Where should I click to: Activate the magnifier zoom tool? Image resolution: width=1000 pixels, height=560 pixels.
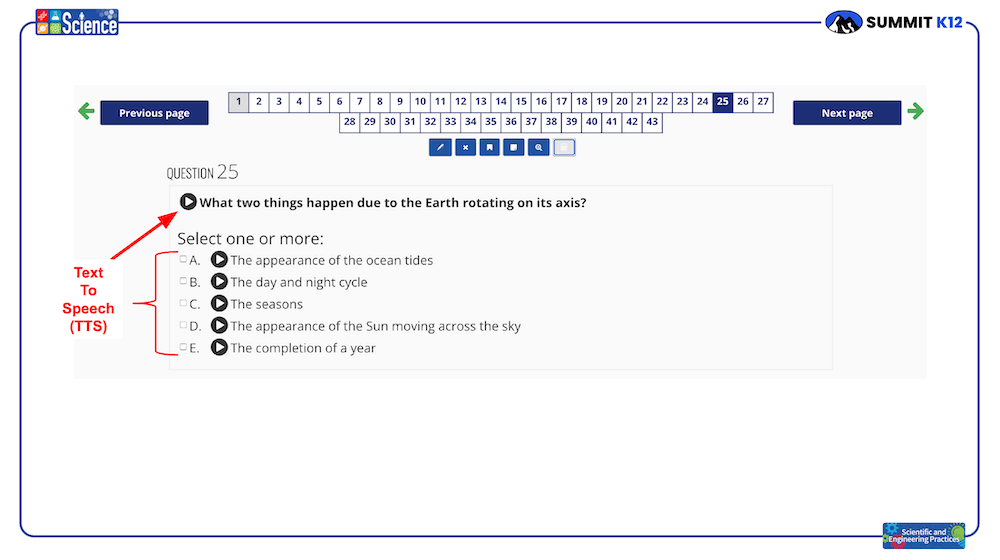(x=539, y=147)
